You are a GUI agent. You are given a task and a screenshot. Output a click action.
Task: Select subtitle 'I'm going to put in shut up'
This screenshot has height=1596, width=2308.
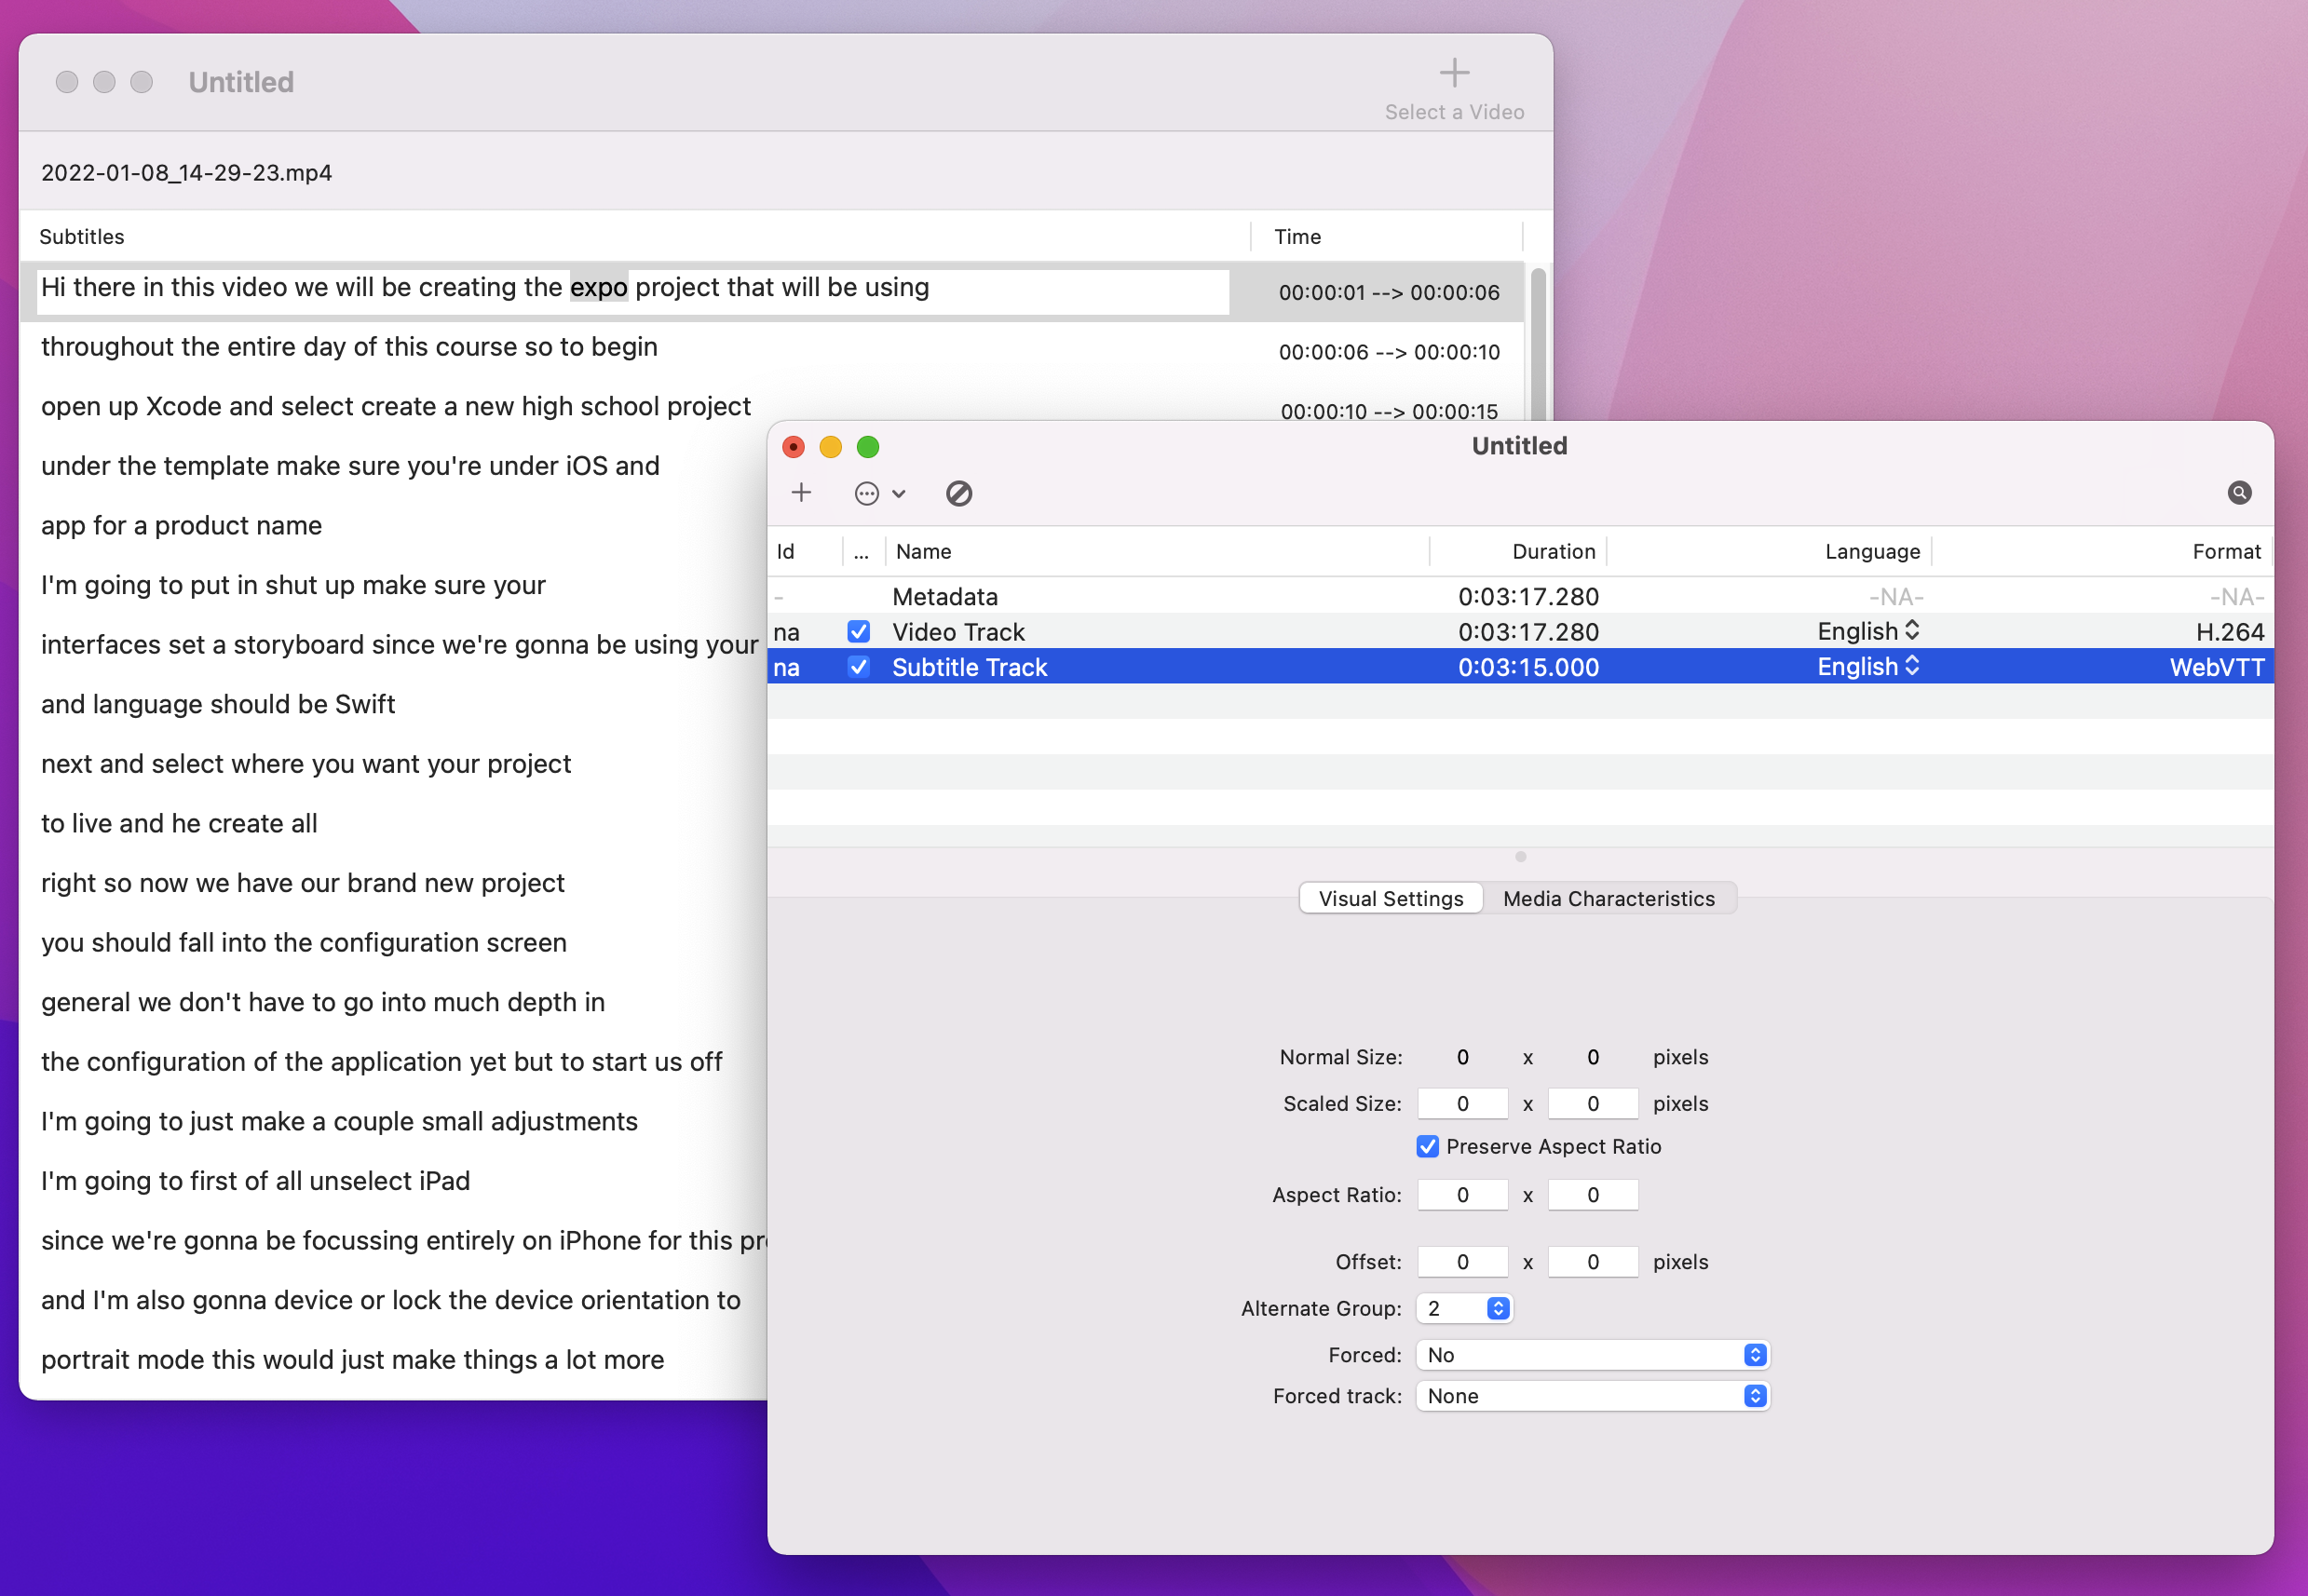(x=293, y=584)
